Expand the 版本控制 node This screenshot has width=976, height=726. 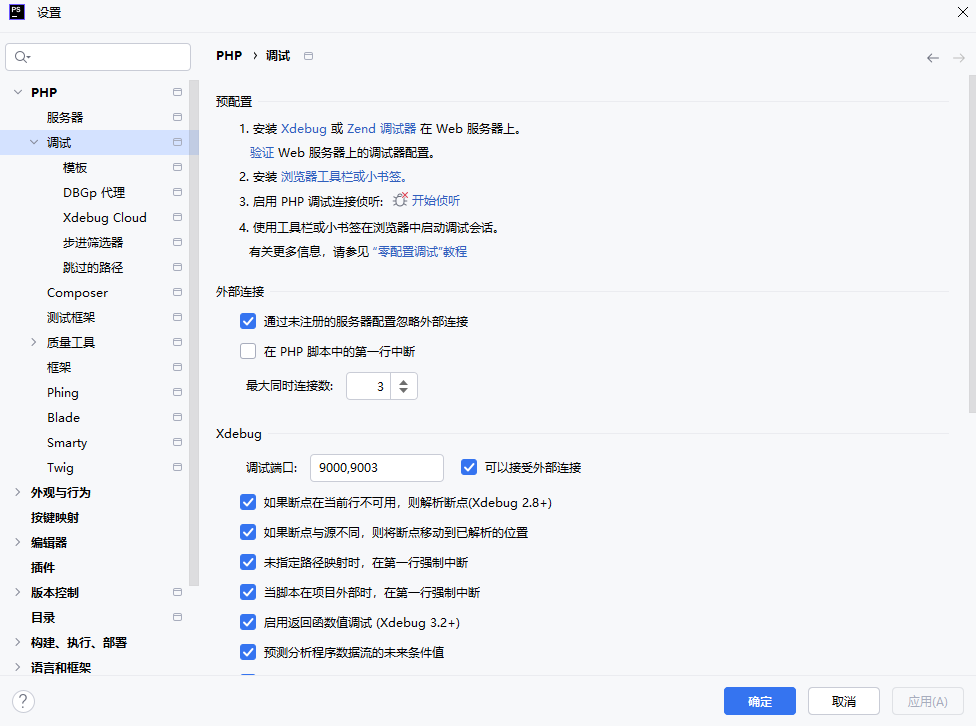click(x=18, y=592)
